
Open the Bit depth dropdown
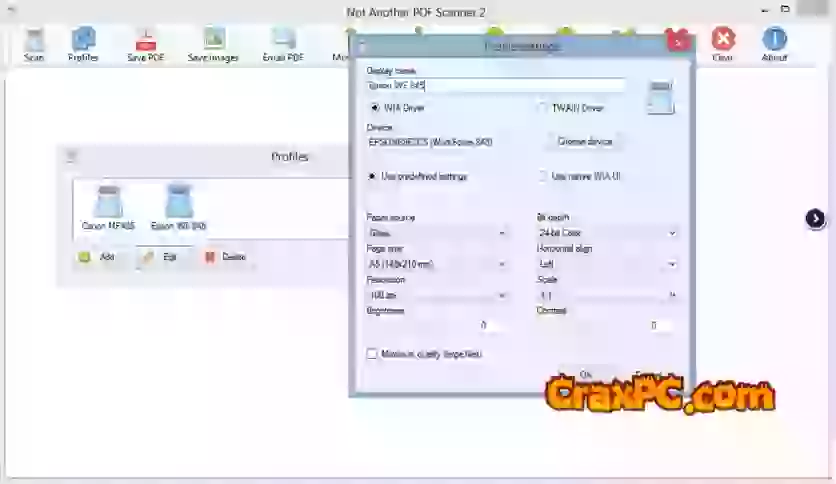click(607, 233)
